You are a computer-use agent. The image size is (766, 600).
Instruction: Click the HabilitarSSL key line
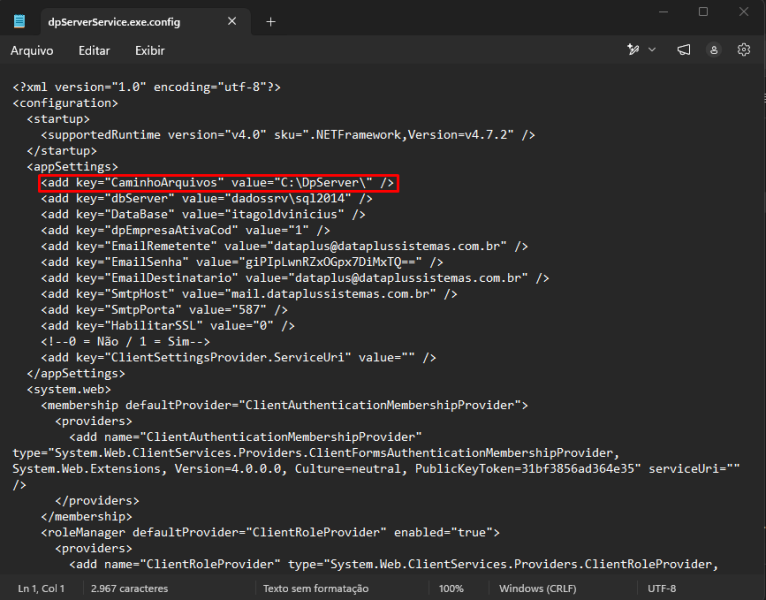point(168,325)
